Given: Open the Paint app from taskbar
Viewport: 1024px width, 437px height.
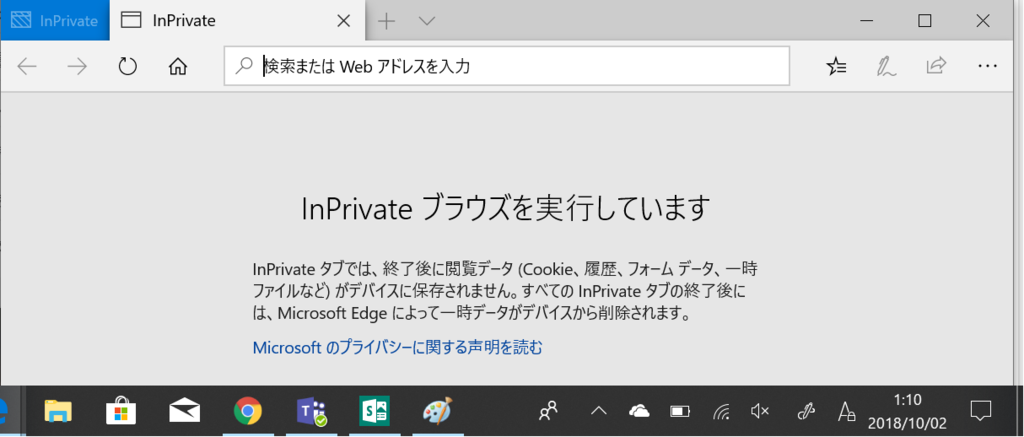Looking at the screenshot, I should tap(438, 411).
